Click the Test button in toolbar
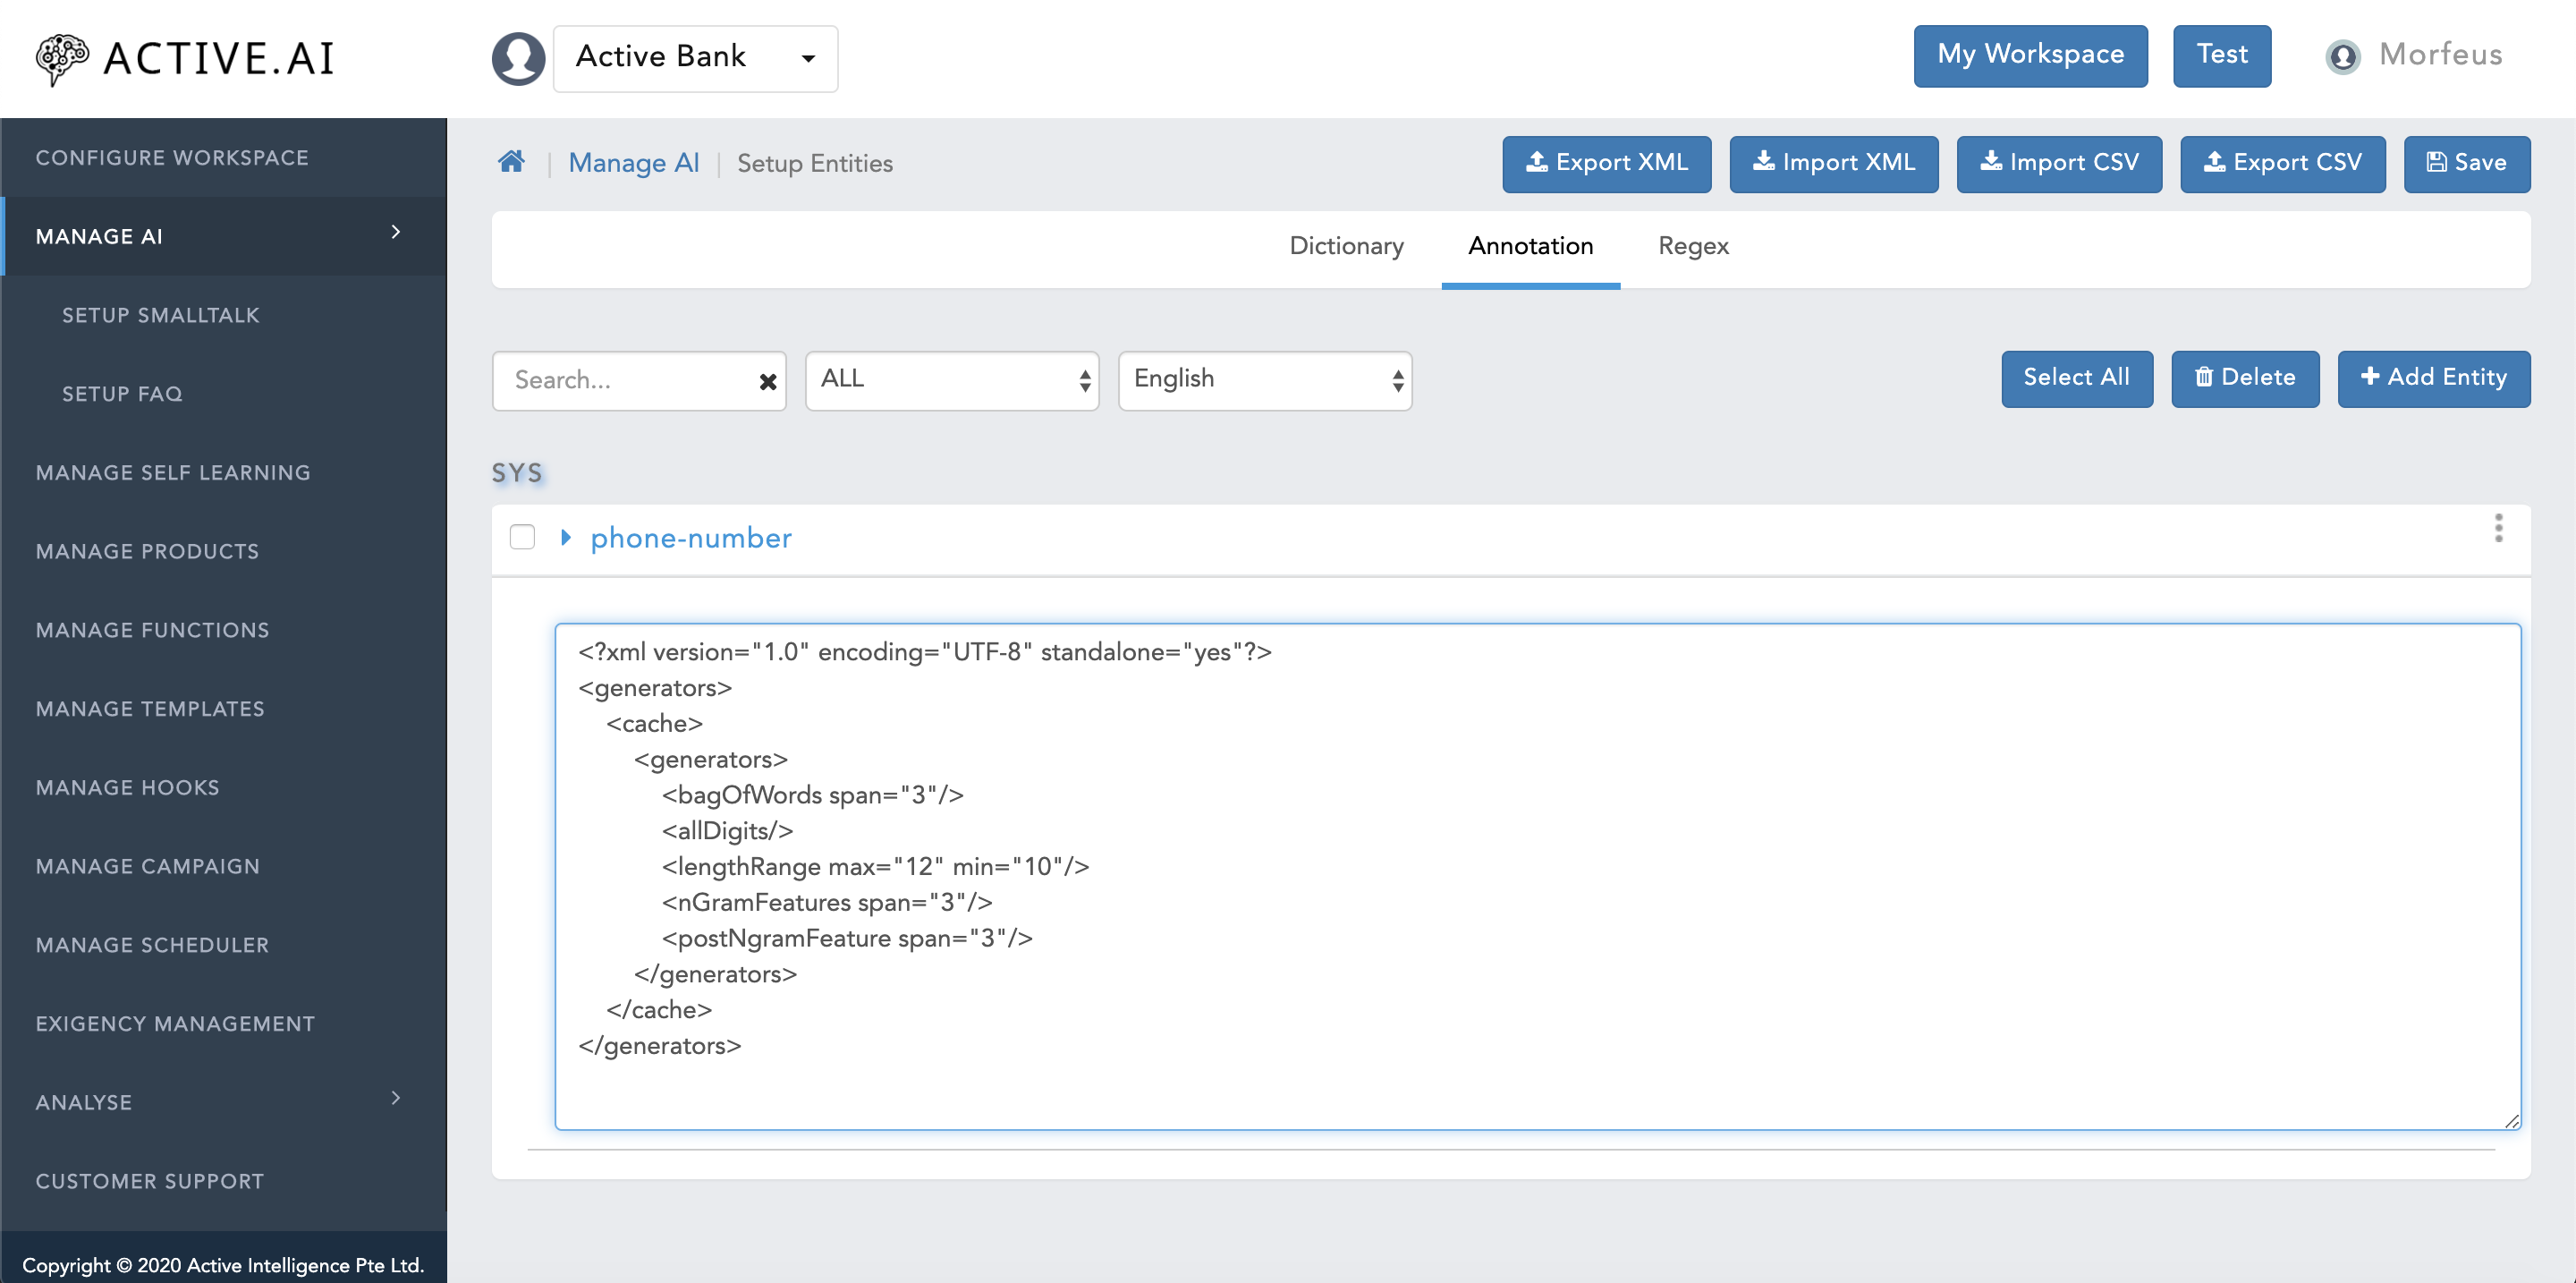Screen dimensions: 2576x1283 (x=2223, y=55)
